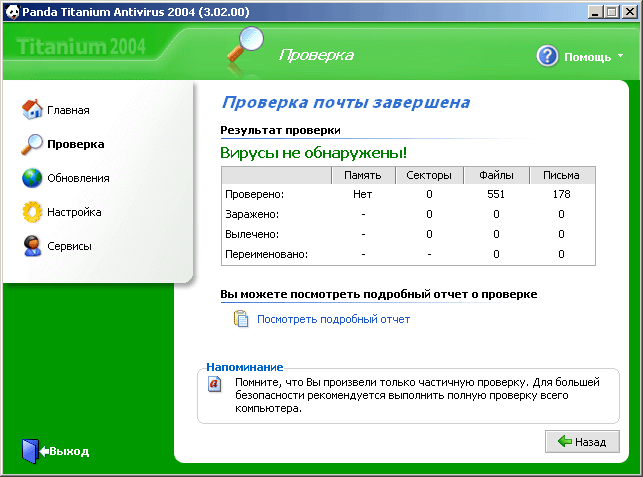Click the report clipboard icon
The width and height of the screenshot is (643, 477).
point(241,319)
